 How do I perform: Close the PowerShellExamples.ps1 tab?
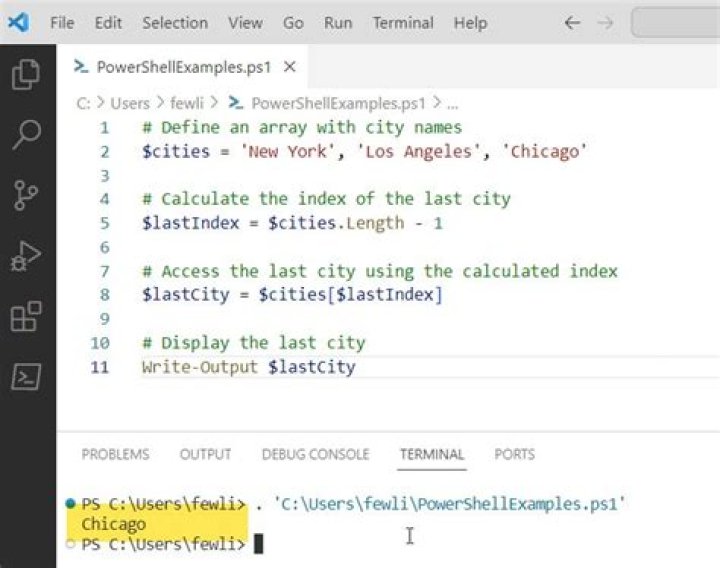290,67
